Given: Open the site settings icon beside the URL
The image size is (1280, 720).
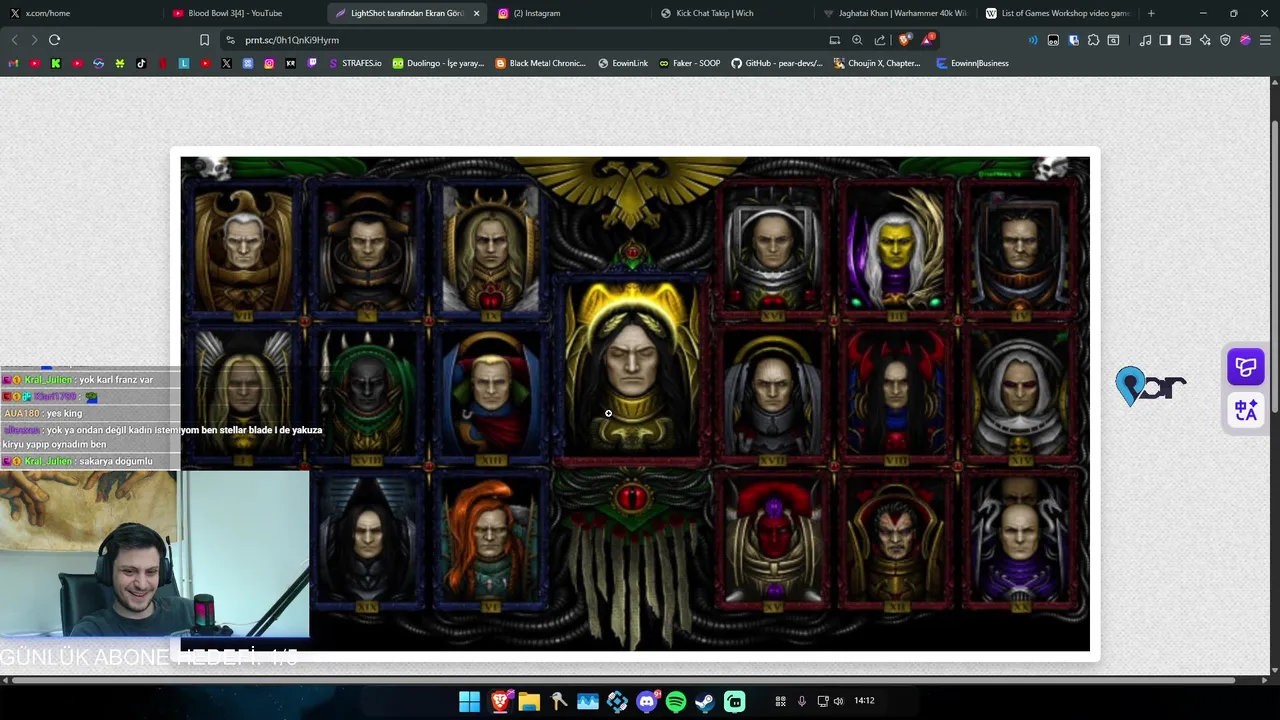Looking at the screenshot, I should (x=230, y=40).
